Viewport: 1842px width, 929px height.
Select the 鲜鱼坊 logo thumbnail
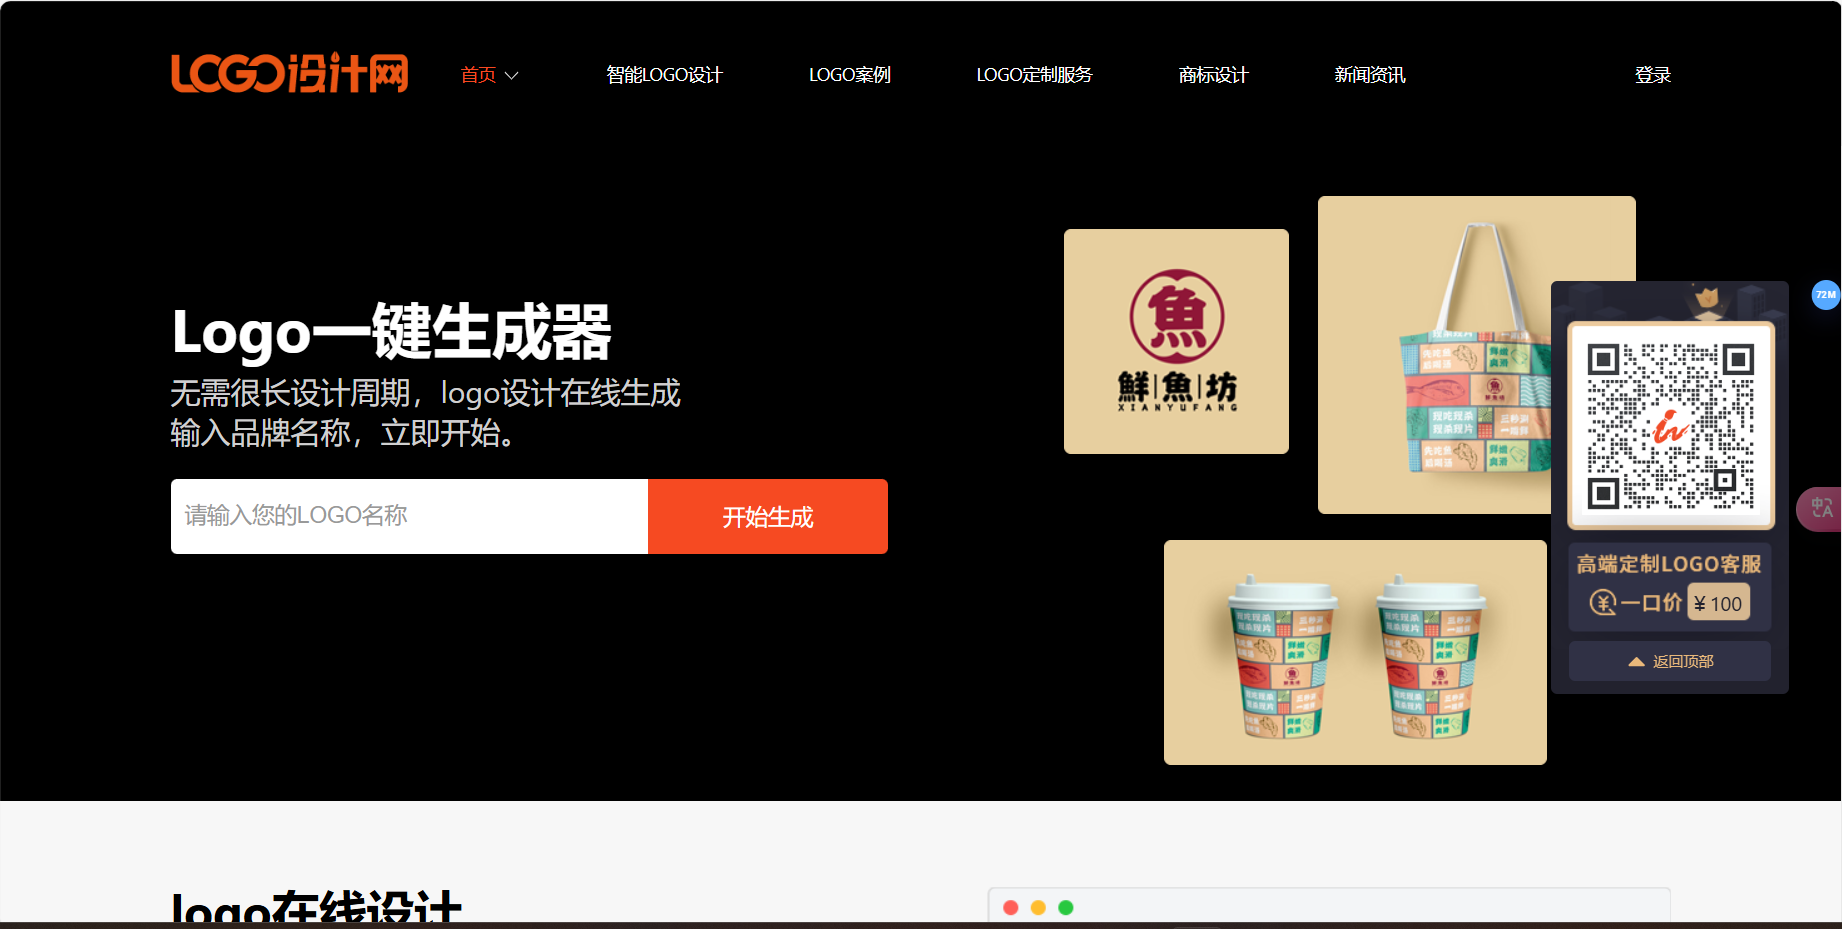pos(1176,341)
